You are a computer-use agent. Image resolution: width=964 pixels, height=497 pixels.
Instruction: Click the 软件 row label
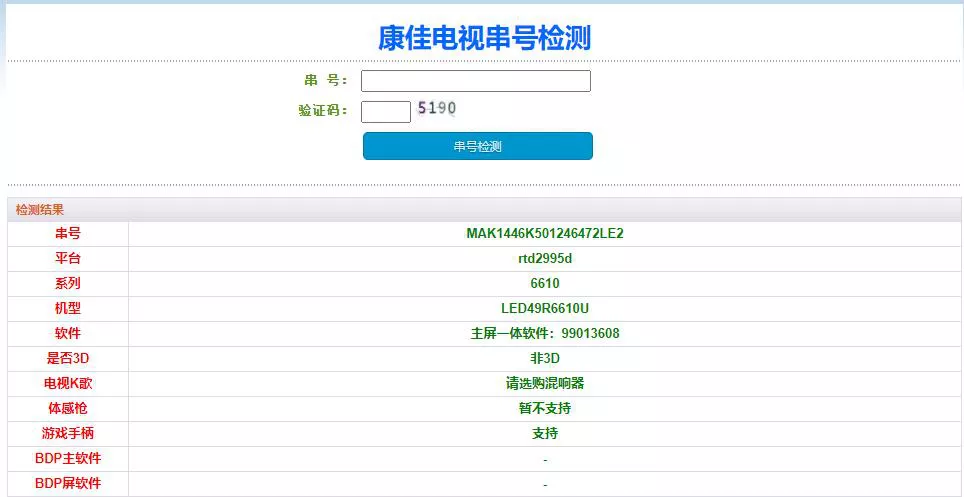(x=68, y=333)
